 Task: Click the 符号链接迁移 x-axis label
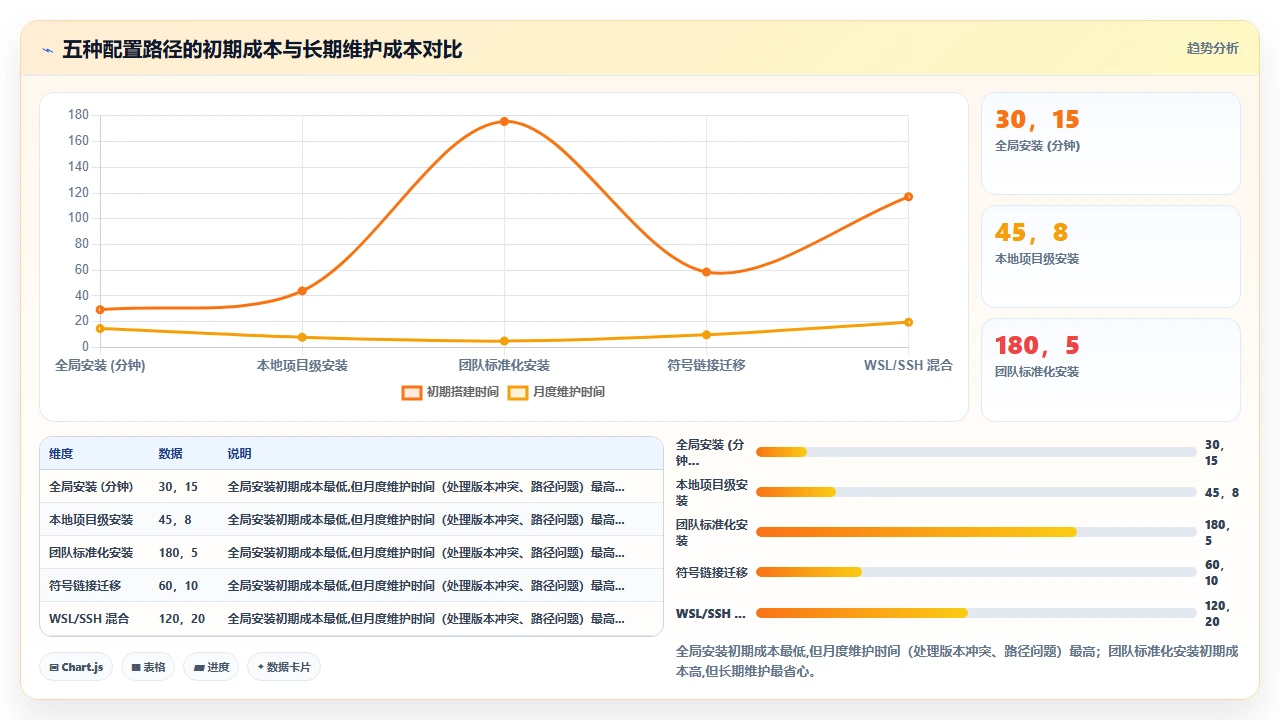point(706,365)
